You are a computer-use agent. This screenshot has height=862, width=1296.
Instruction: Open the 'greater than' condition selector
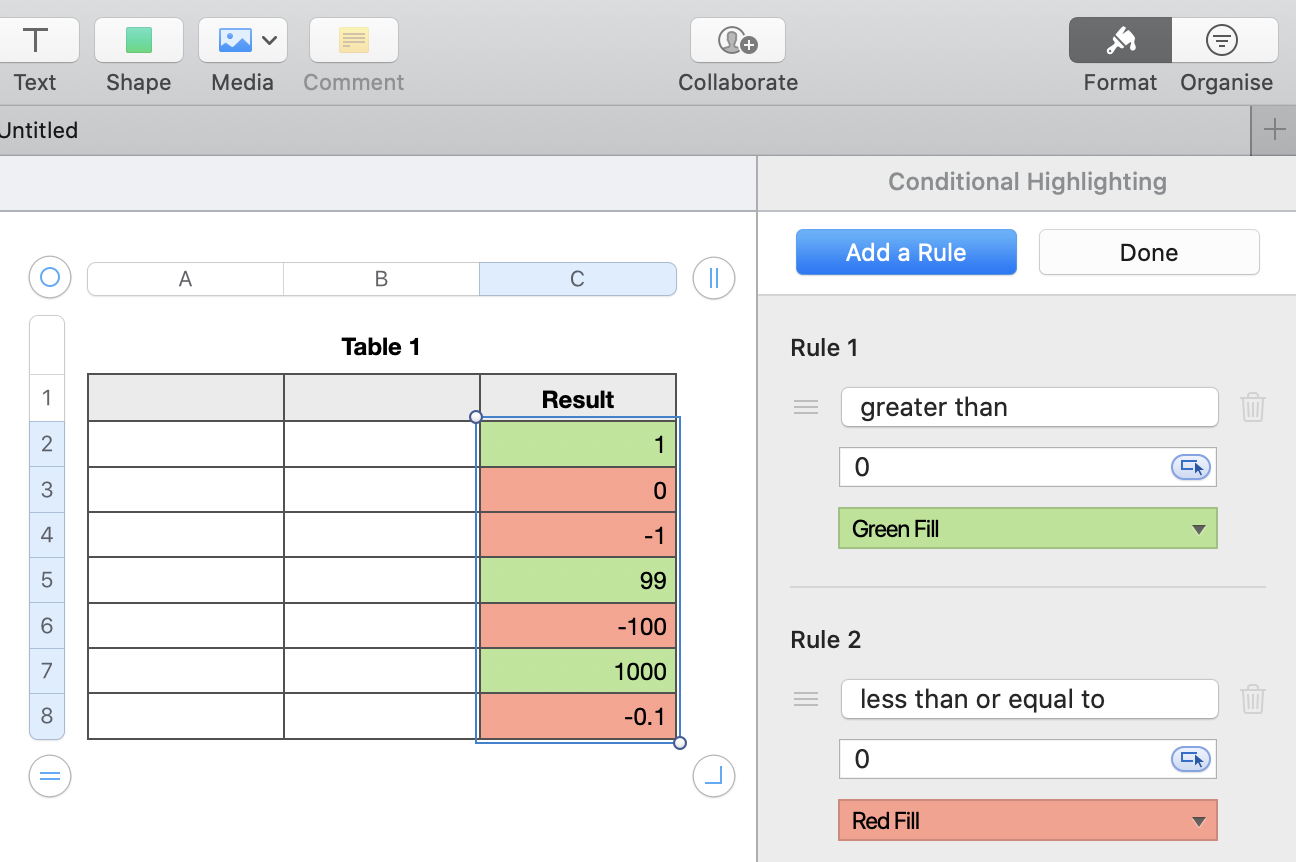tap(1029, 407)
